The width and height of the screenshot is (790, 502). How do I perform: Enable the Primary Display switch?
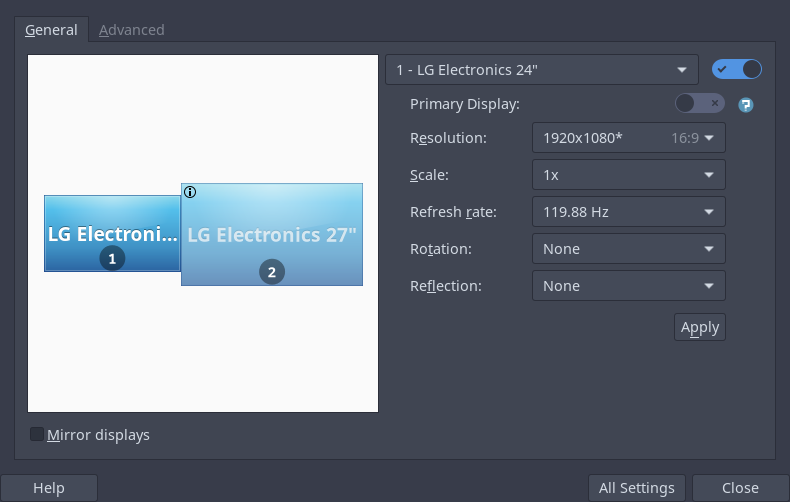tap(700, 103)
